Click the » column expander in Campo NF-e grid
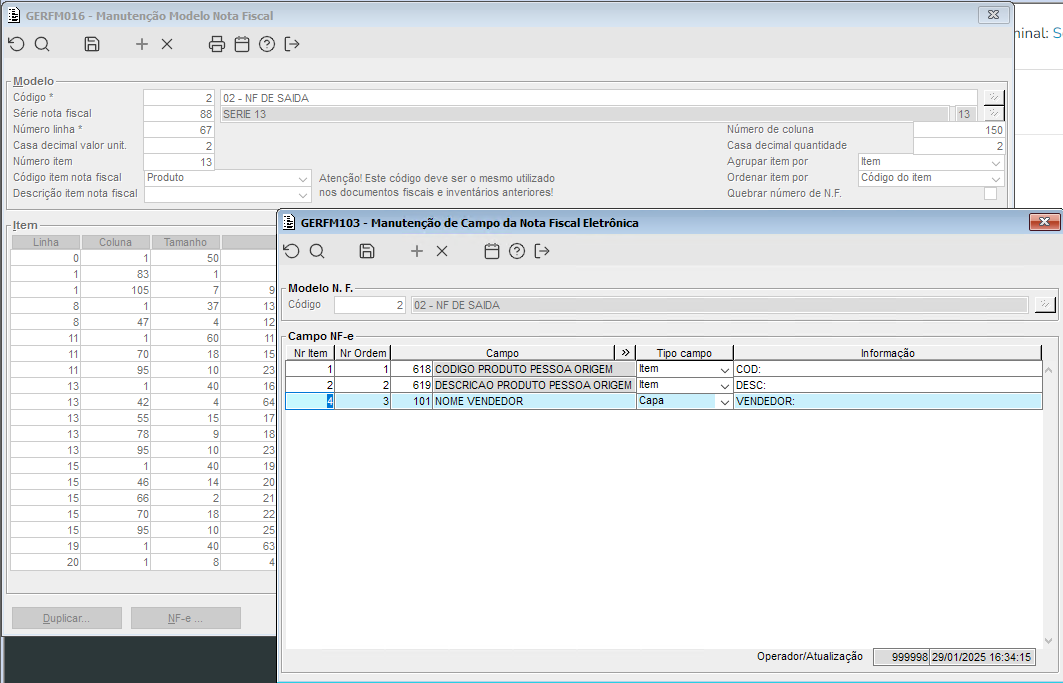Image resolution: width=1063 pixels, height=683 pixels. point(625,353)
